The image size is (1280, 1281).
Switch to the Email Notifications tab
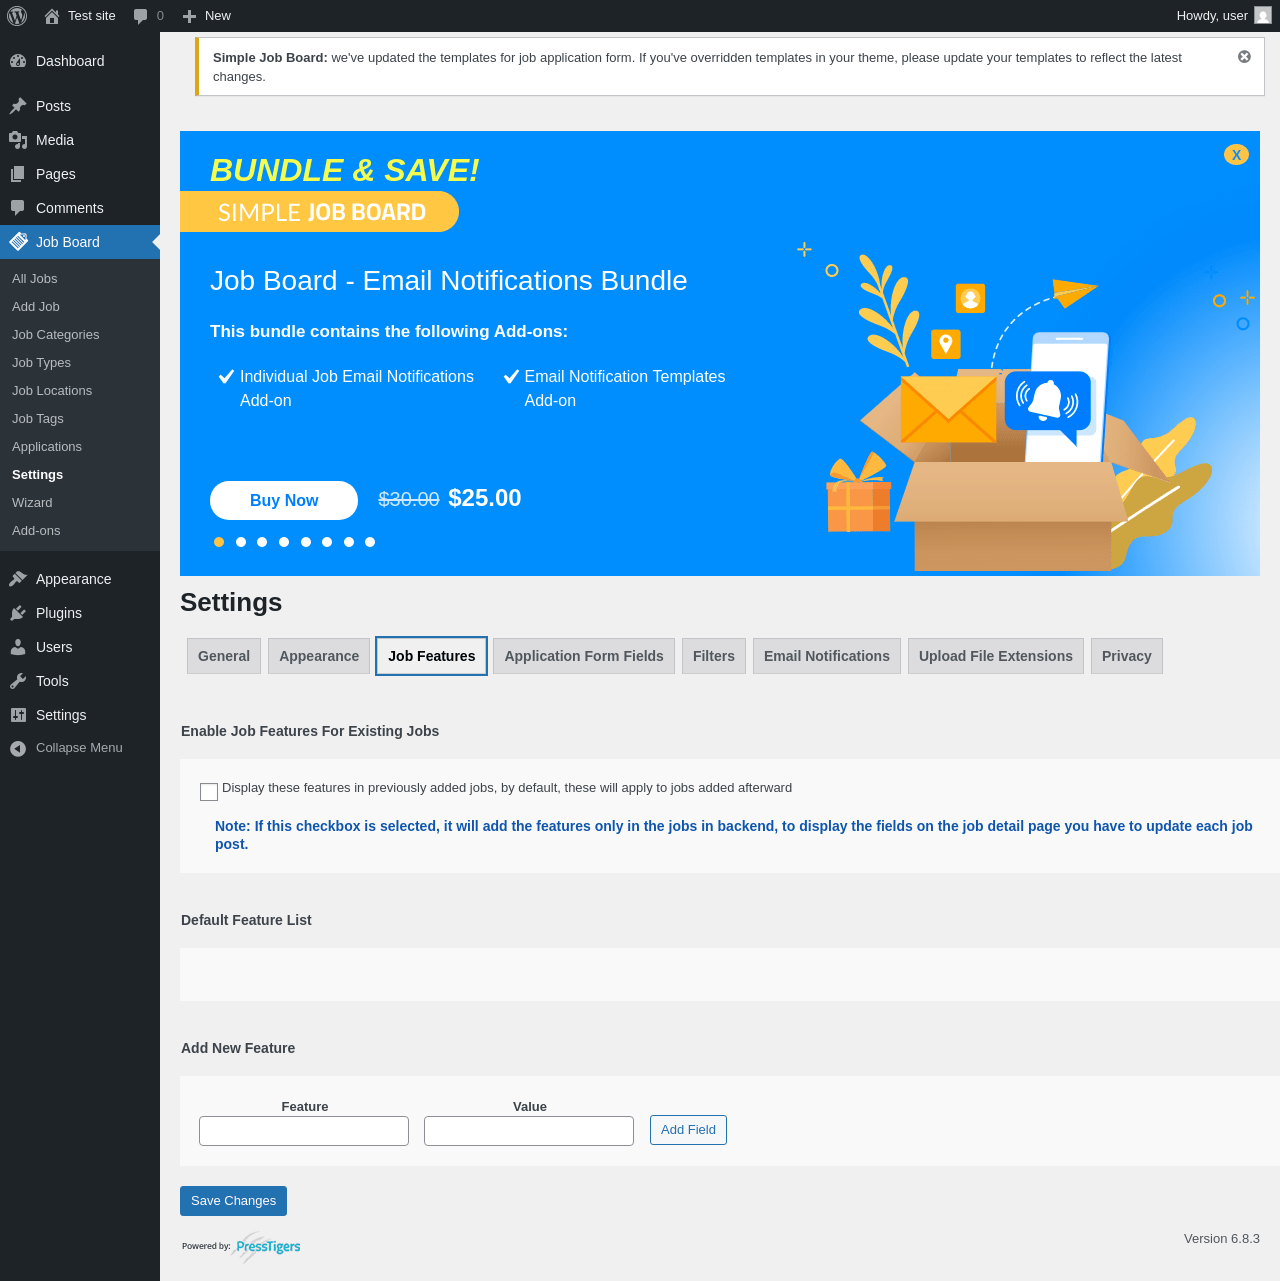coord(827,656)
